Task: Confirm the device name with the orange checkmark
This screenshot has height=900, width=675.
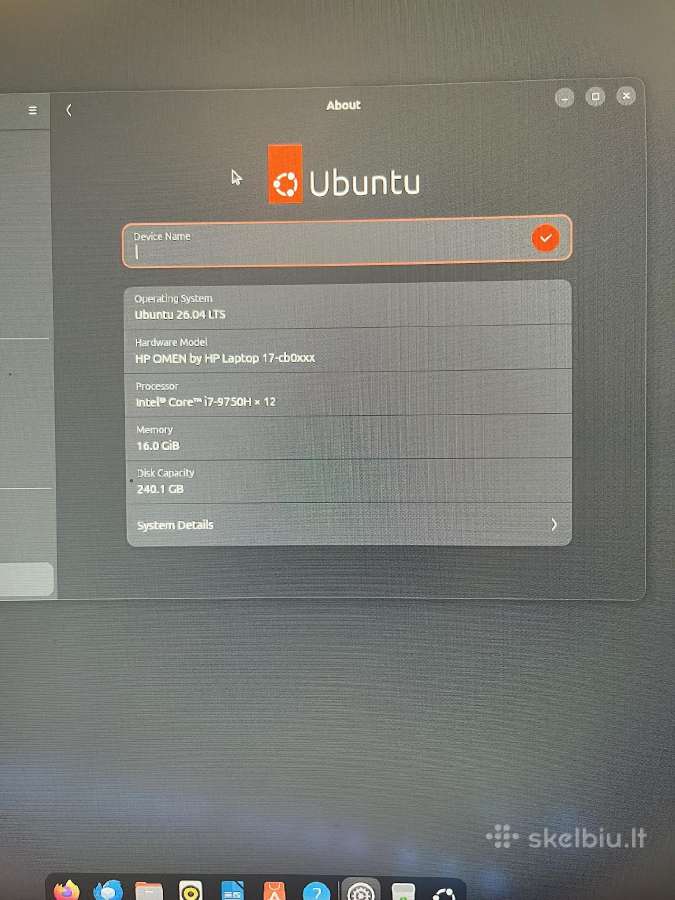Action: click(545, 238)
